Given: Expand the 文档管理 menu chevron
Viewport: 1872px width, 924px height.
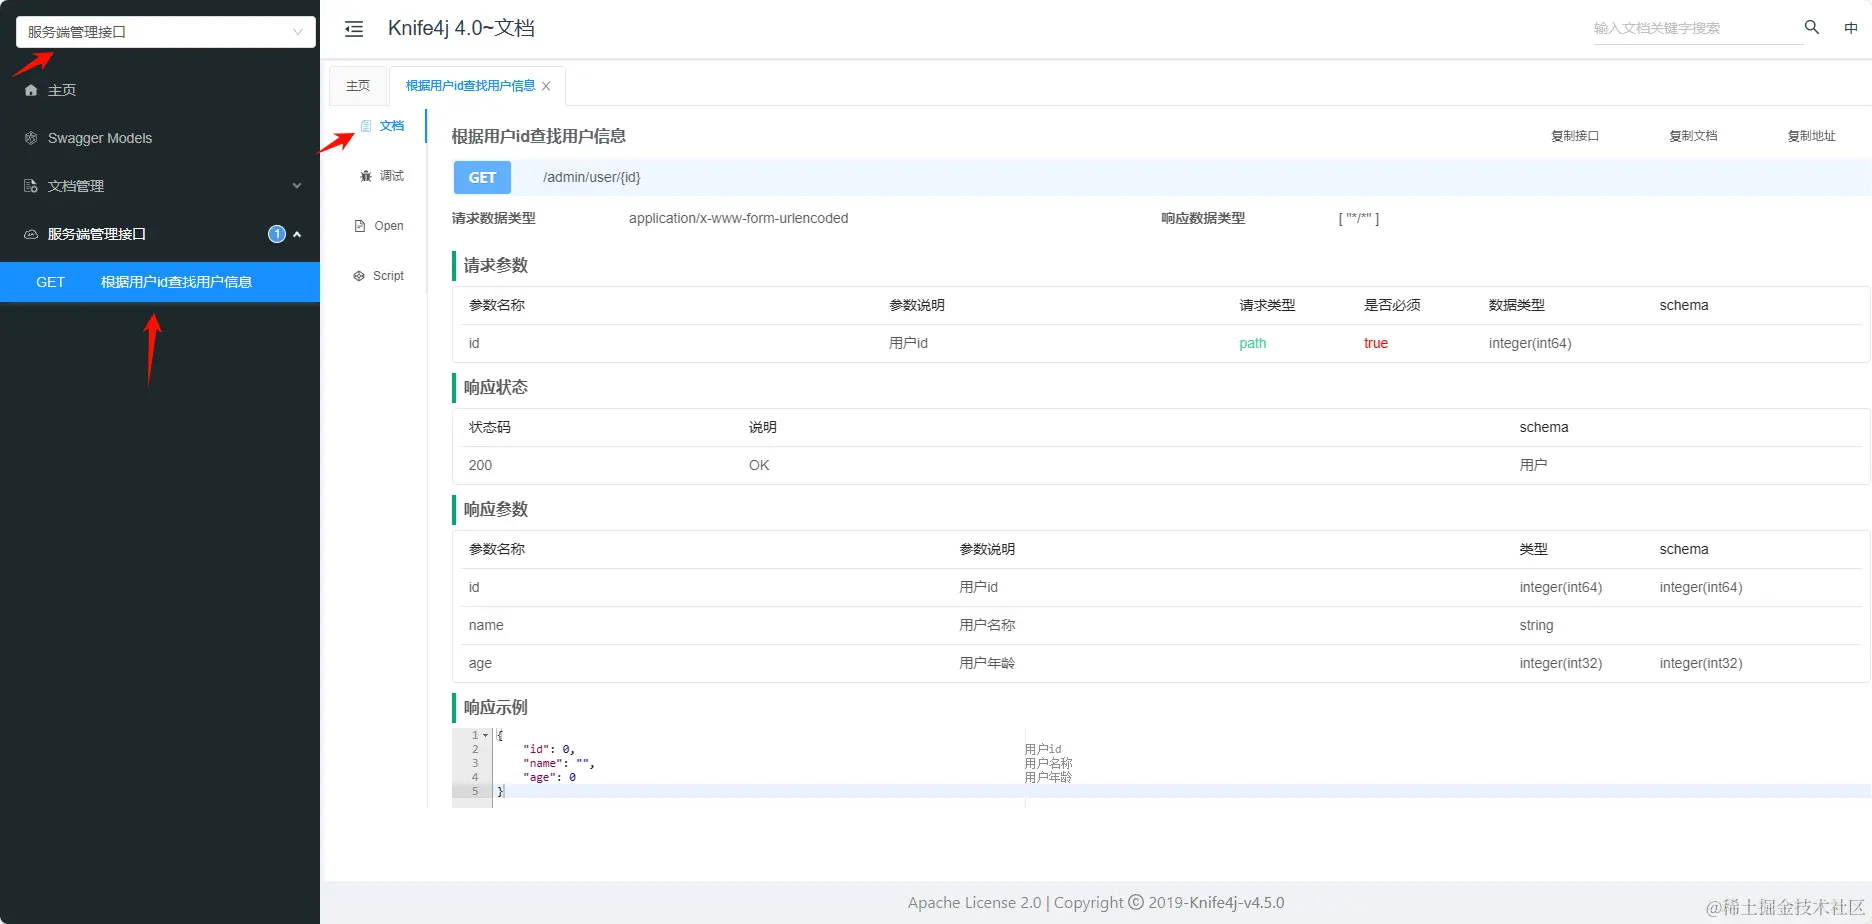Looking at the screenshot, I should tap(297, 186).
